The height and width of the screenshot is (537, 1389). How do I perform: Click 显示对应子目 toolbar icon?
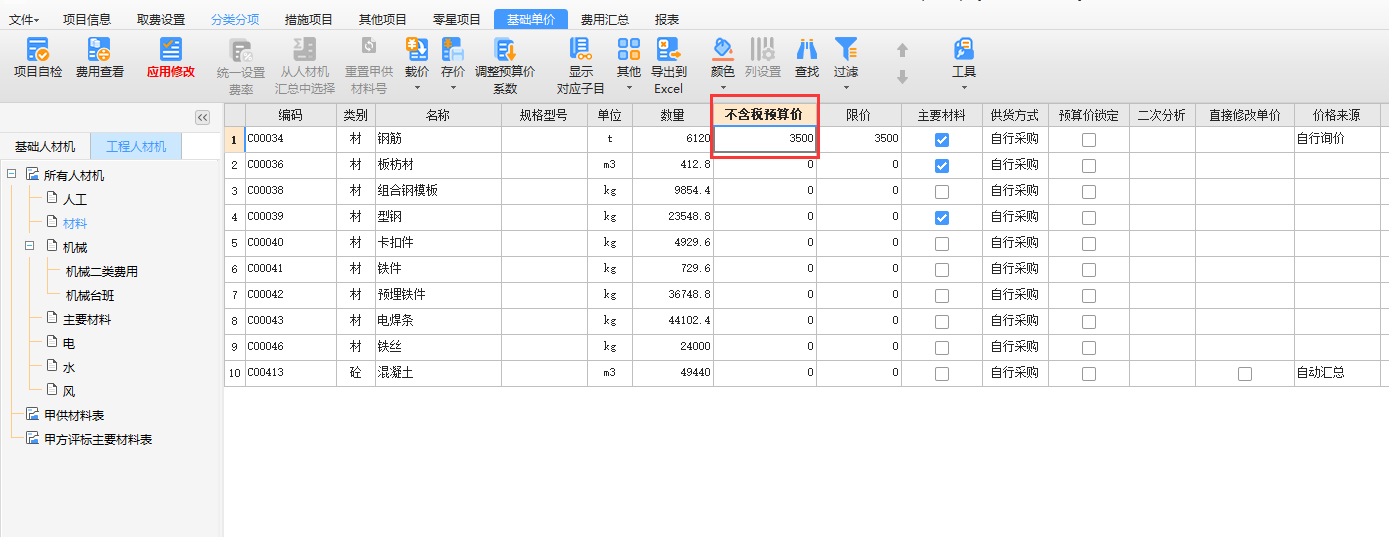click(580, 50)
